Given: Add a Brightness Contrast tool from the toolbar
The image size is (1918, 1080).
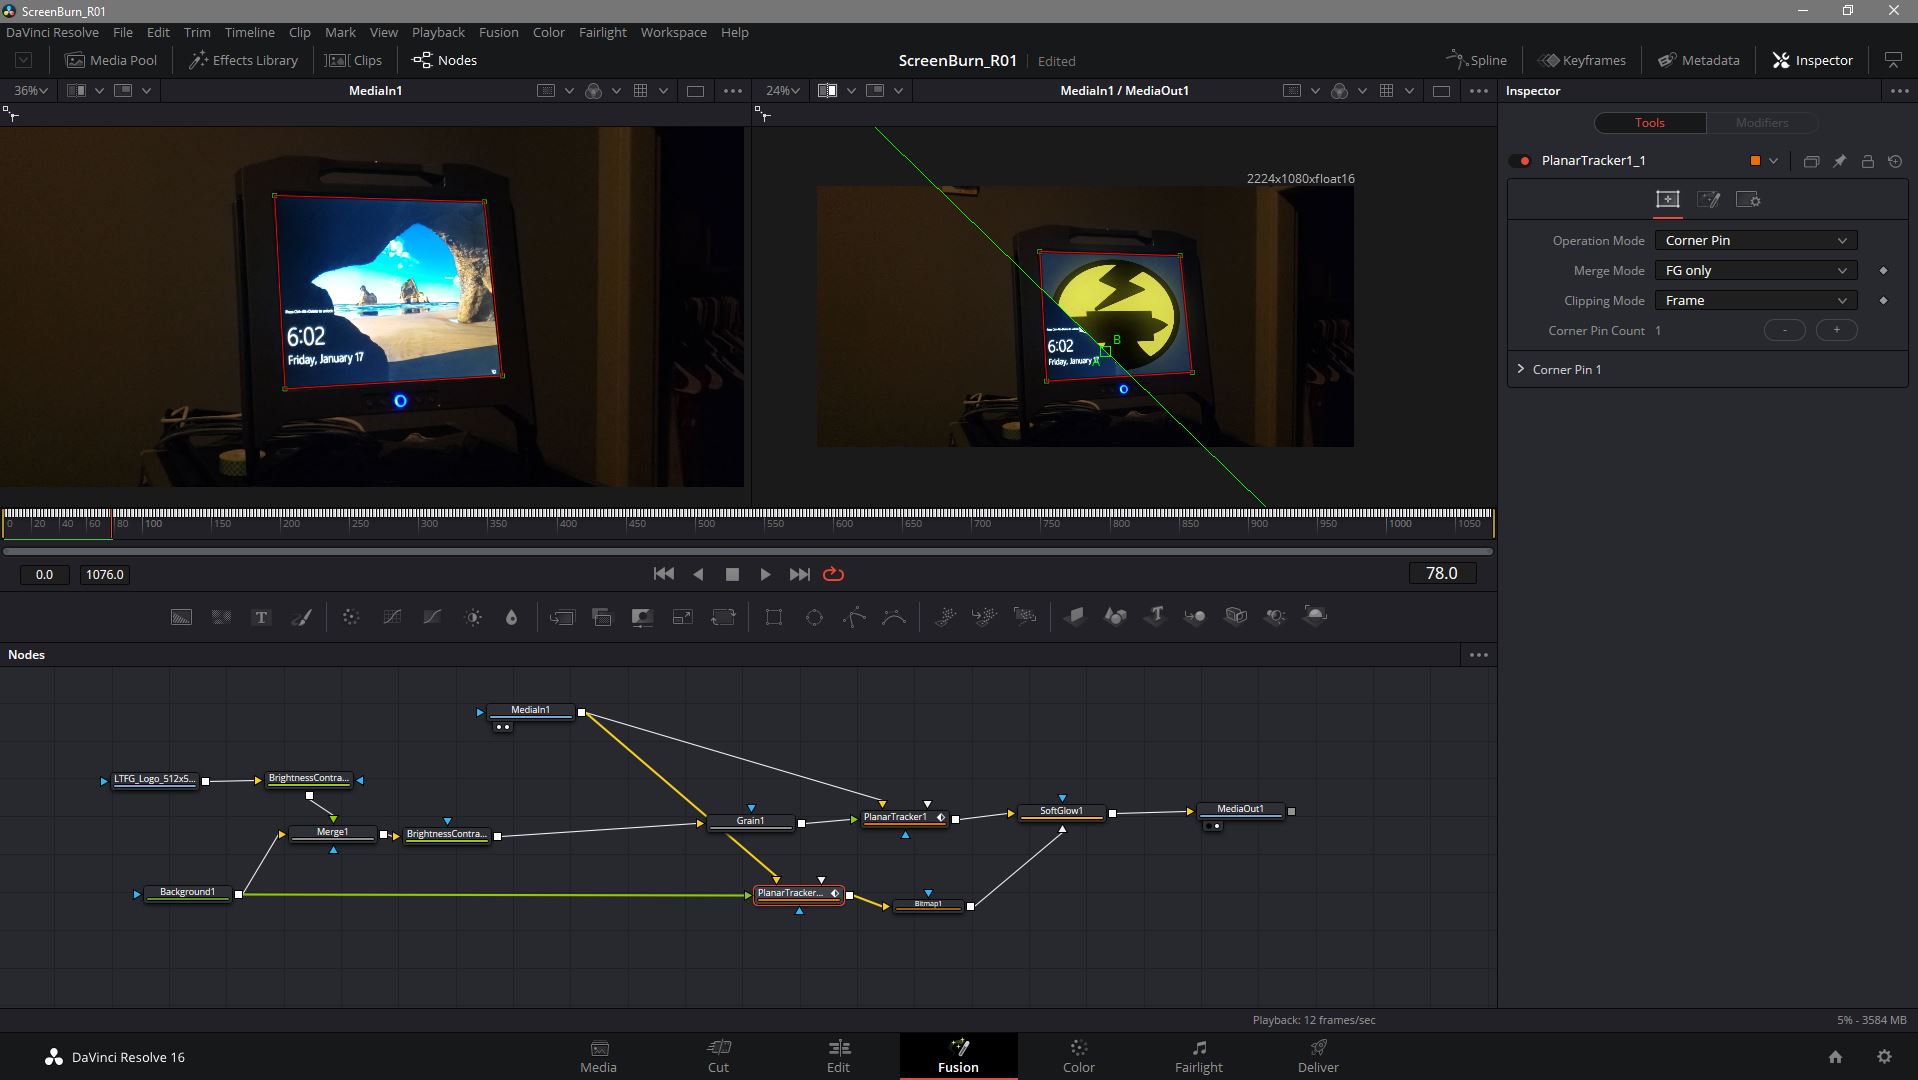Looking at the screenshot, I should tap(473, 617).
